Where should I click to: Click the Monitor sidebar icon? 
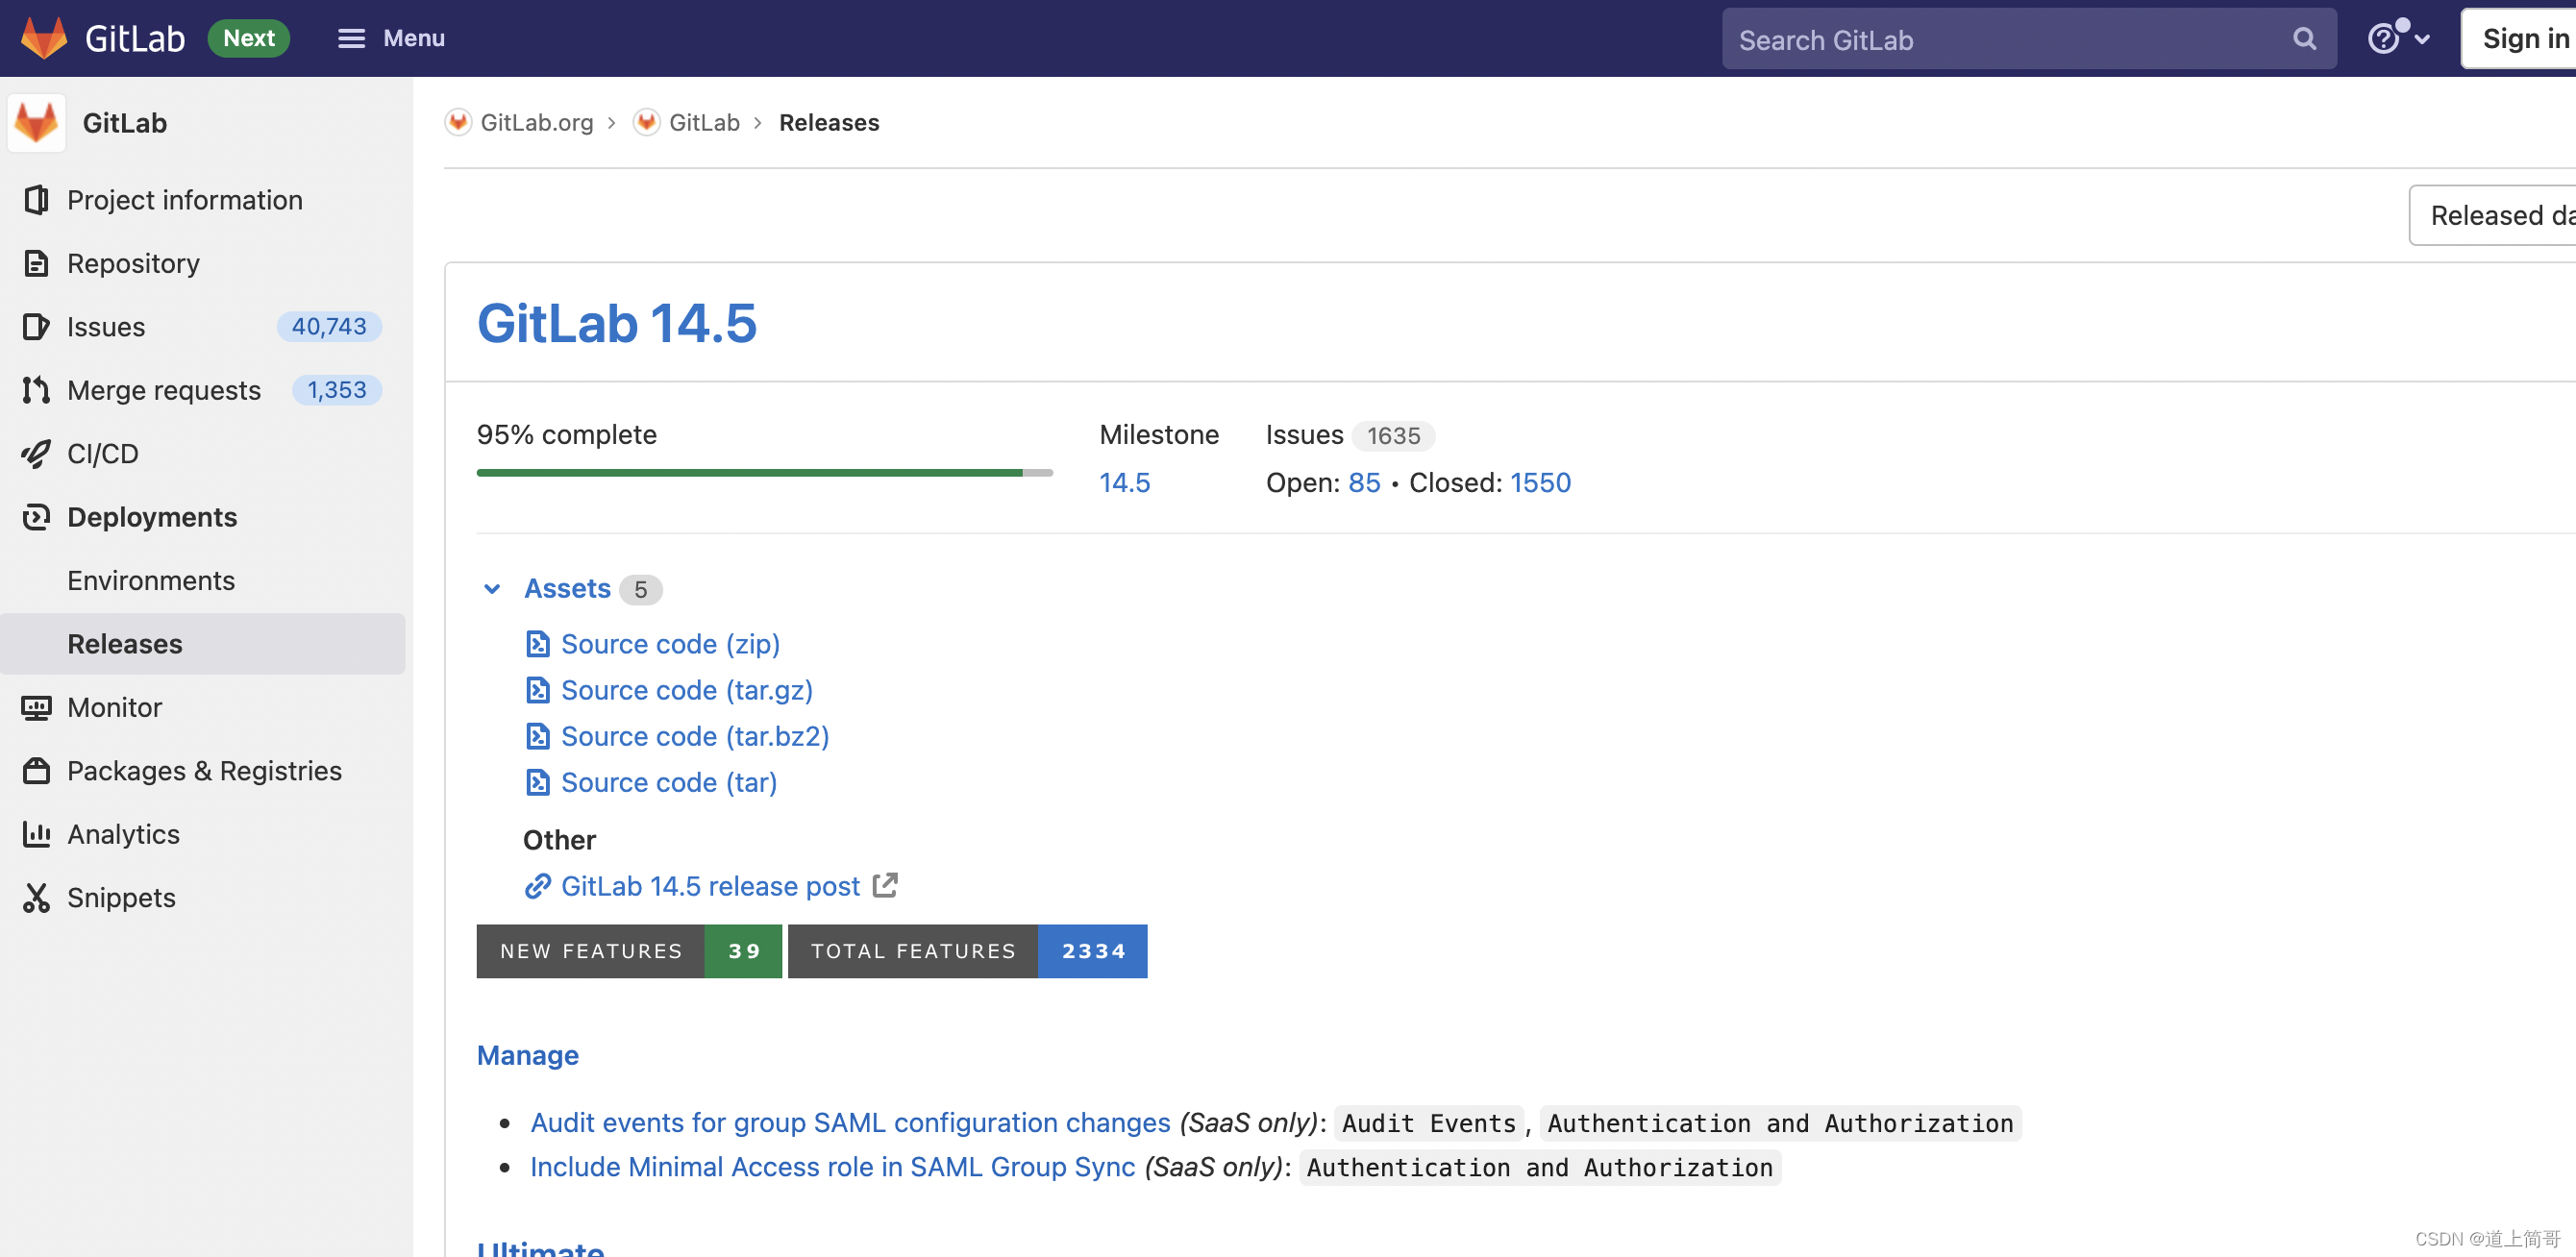coord(36,708)
